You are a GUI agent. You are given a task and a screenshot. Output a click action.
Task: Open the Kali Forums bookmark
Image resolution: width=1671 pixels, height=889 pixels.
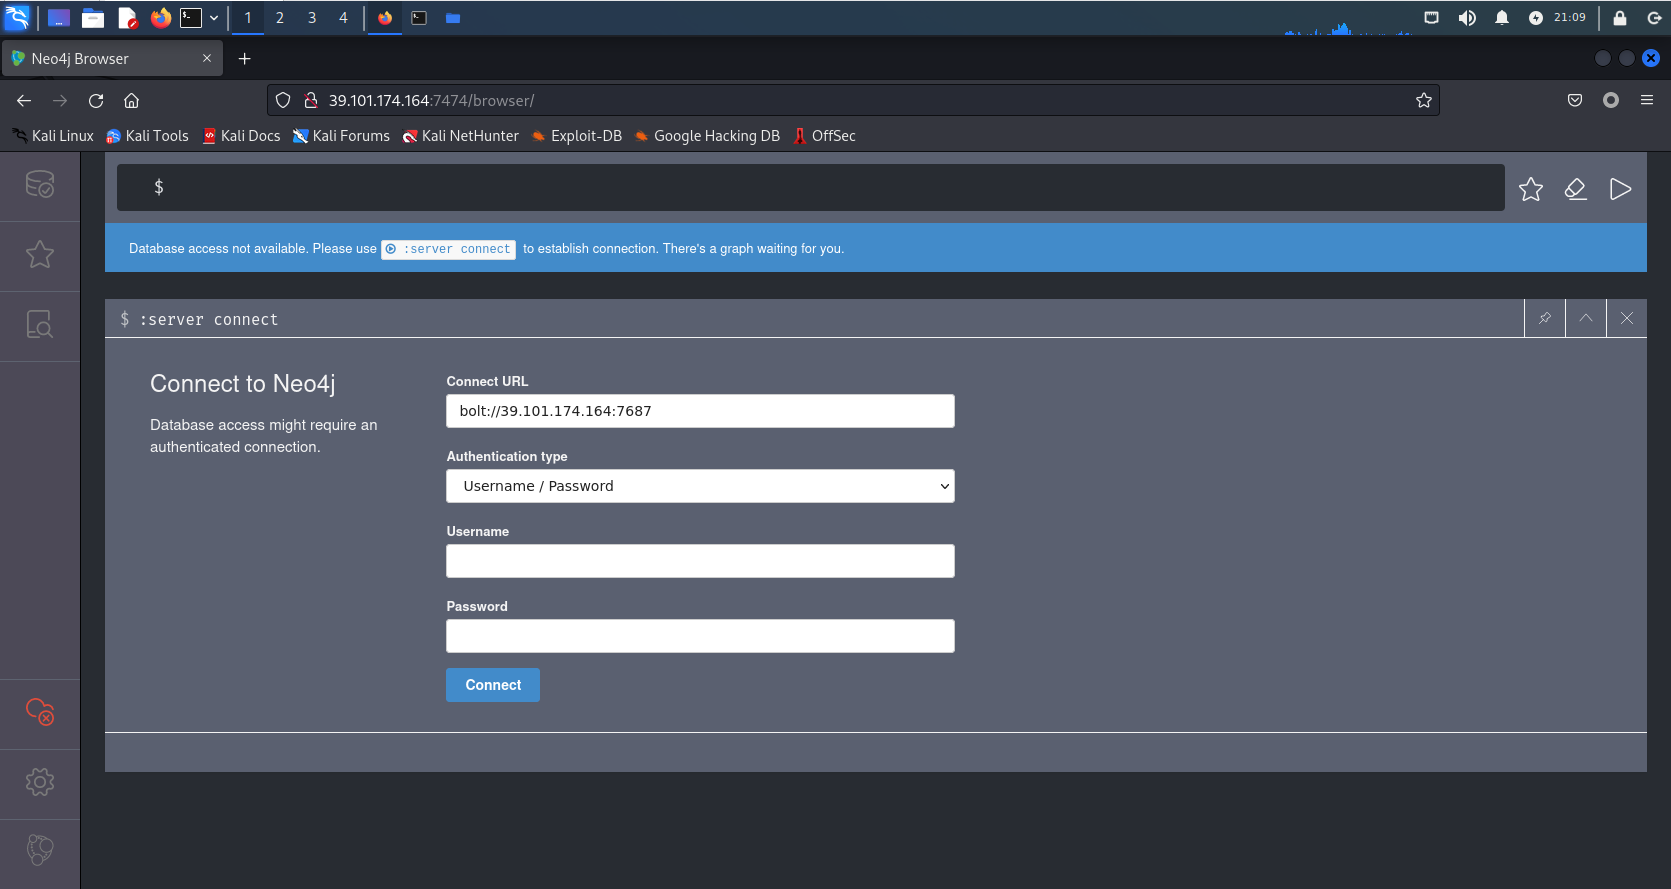pyautogui.click(x=341, y=136)
